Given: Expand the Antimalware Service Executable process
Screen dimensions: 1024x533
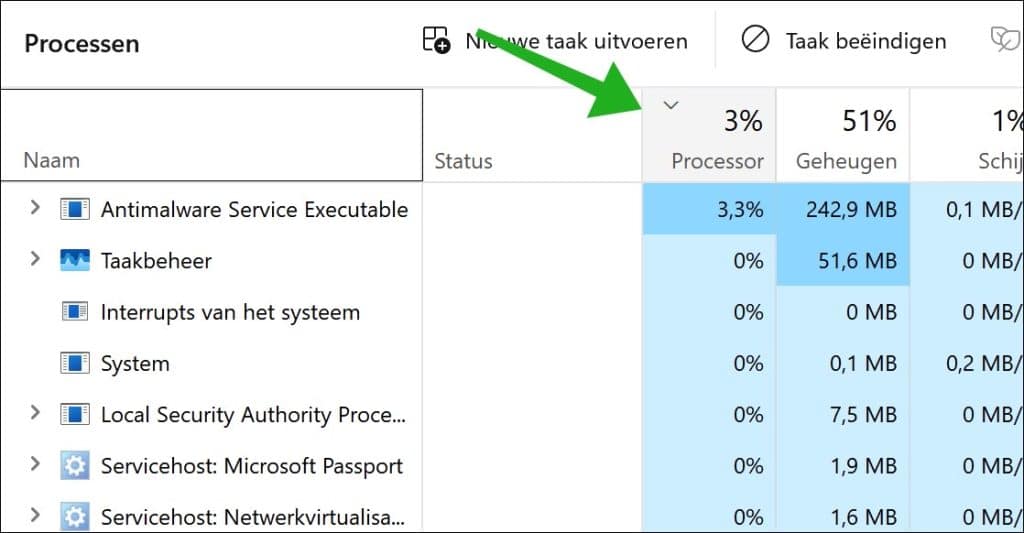Looking at the screenshot, I should click(x=35, y=208).
